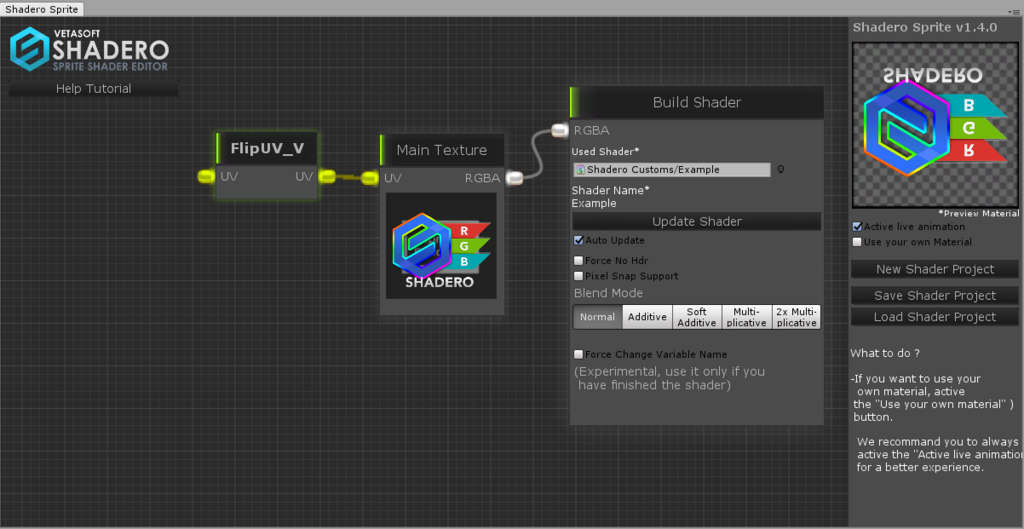Toggle Active live animation checkbox
This screenshot has height=529, width=1024.
pyautogui.click(x=857, y=227)
